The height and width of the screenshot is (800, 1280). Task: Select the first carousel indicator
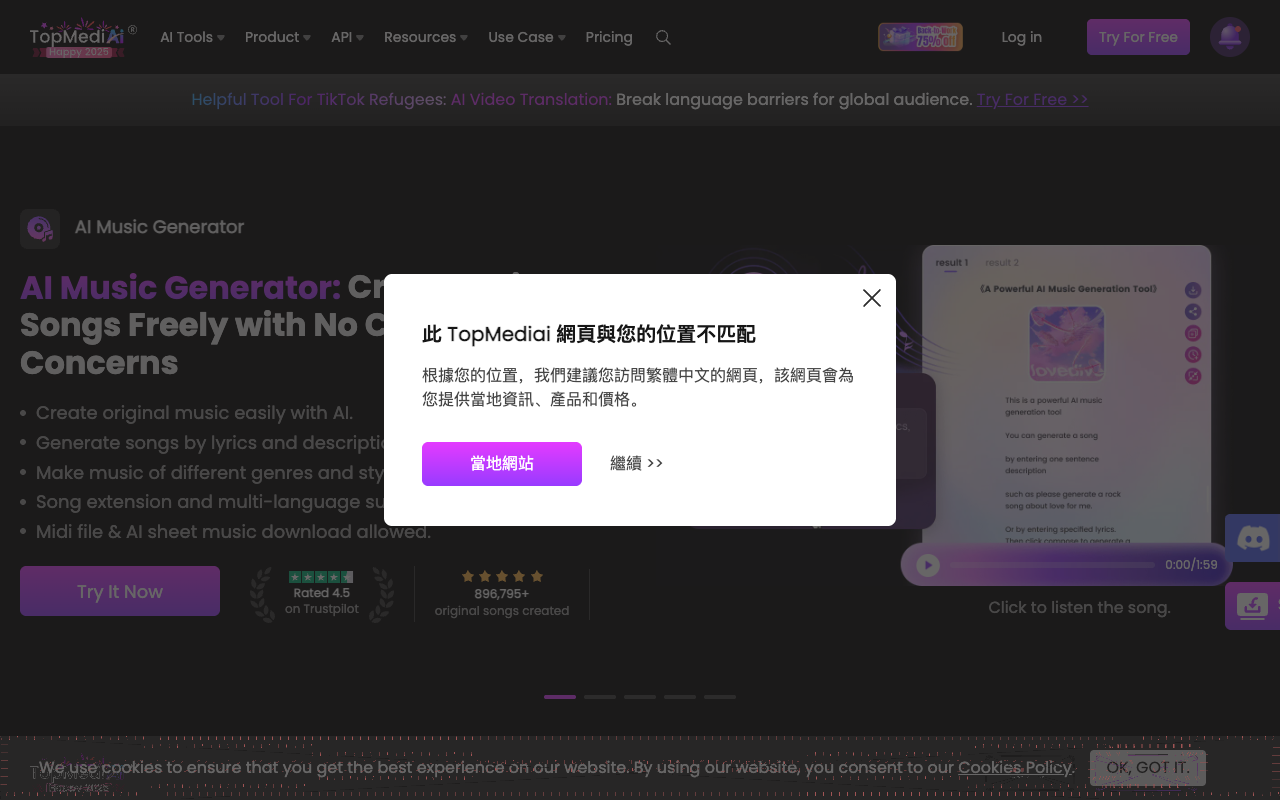click(x=560, y=697)
